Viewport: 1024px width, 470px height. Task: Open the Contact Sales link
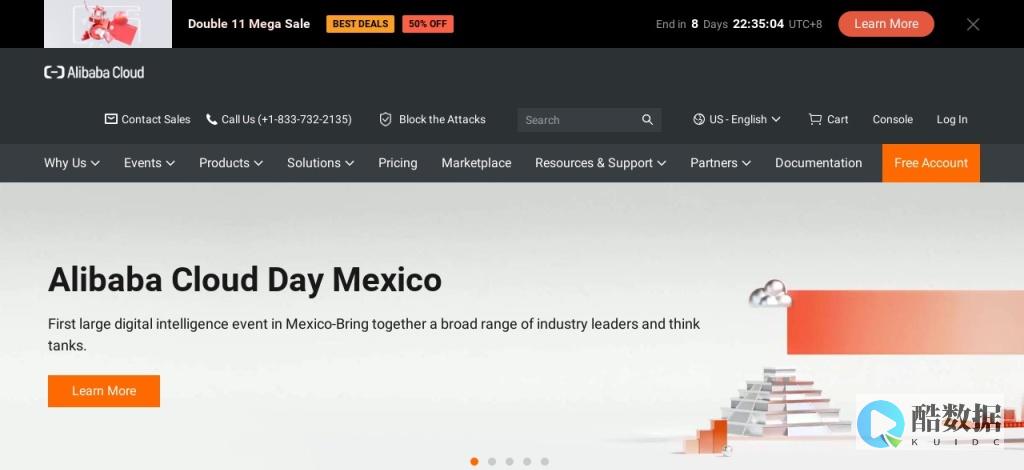pos(148,119)
